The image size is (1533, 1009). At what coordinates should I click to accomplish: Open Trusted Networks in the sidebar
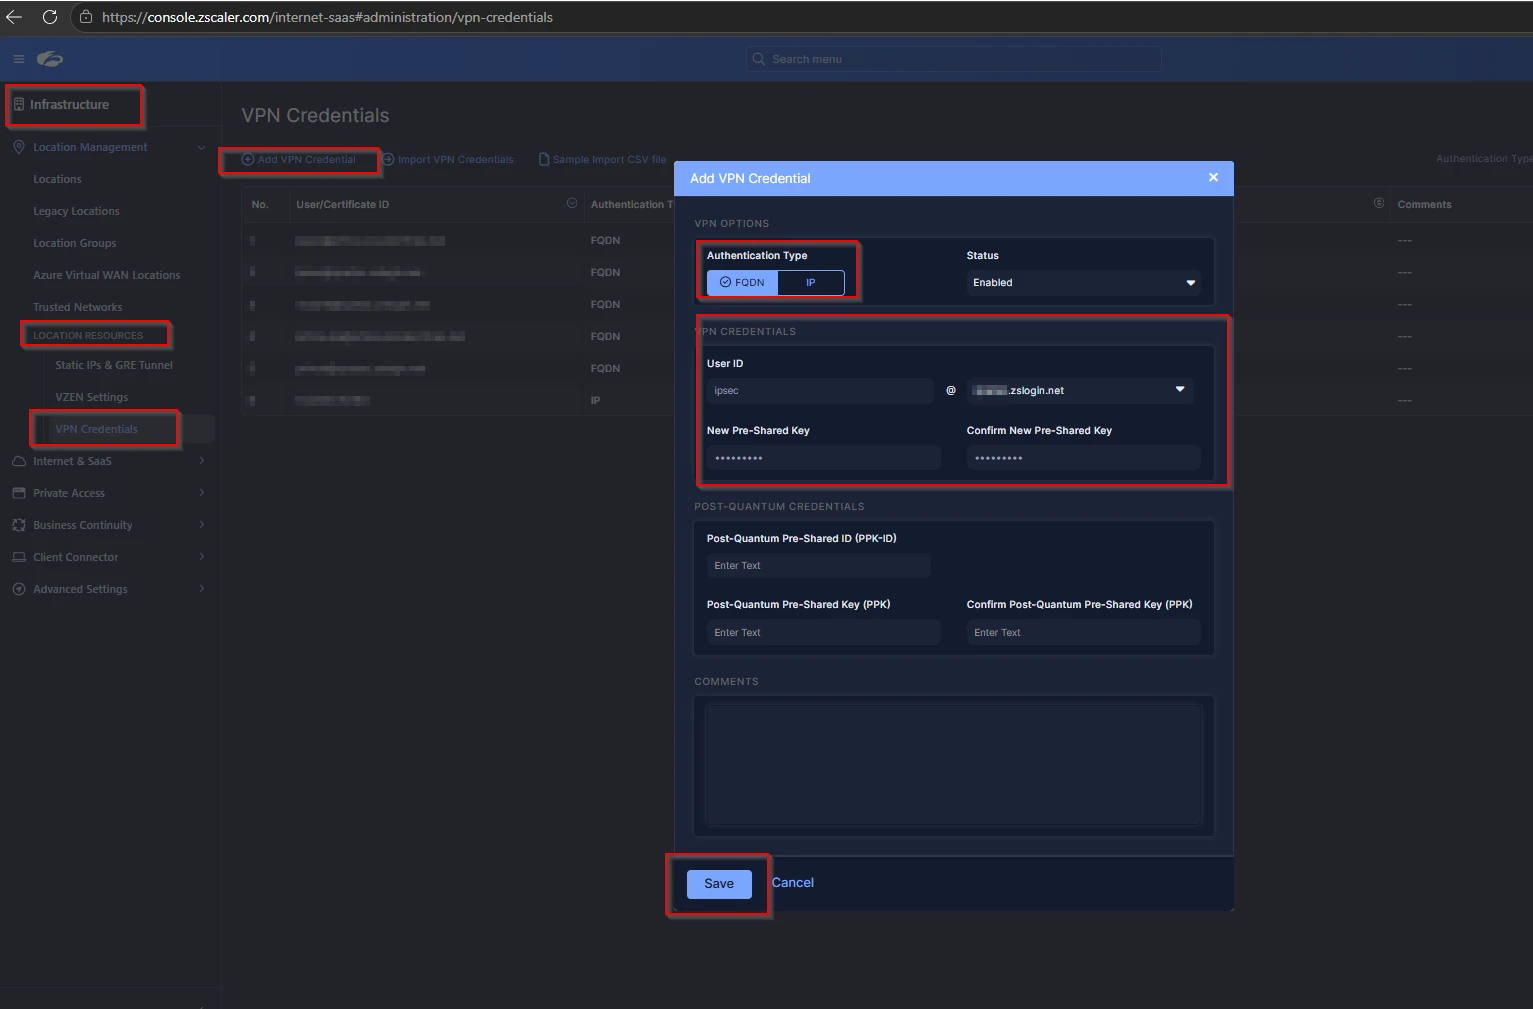[77, 307]
